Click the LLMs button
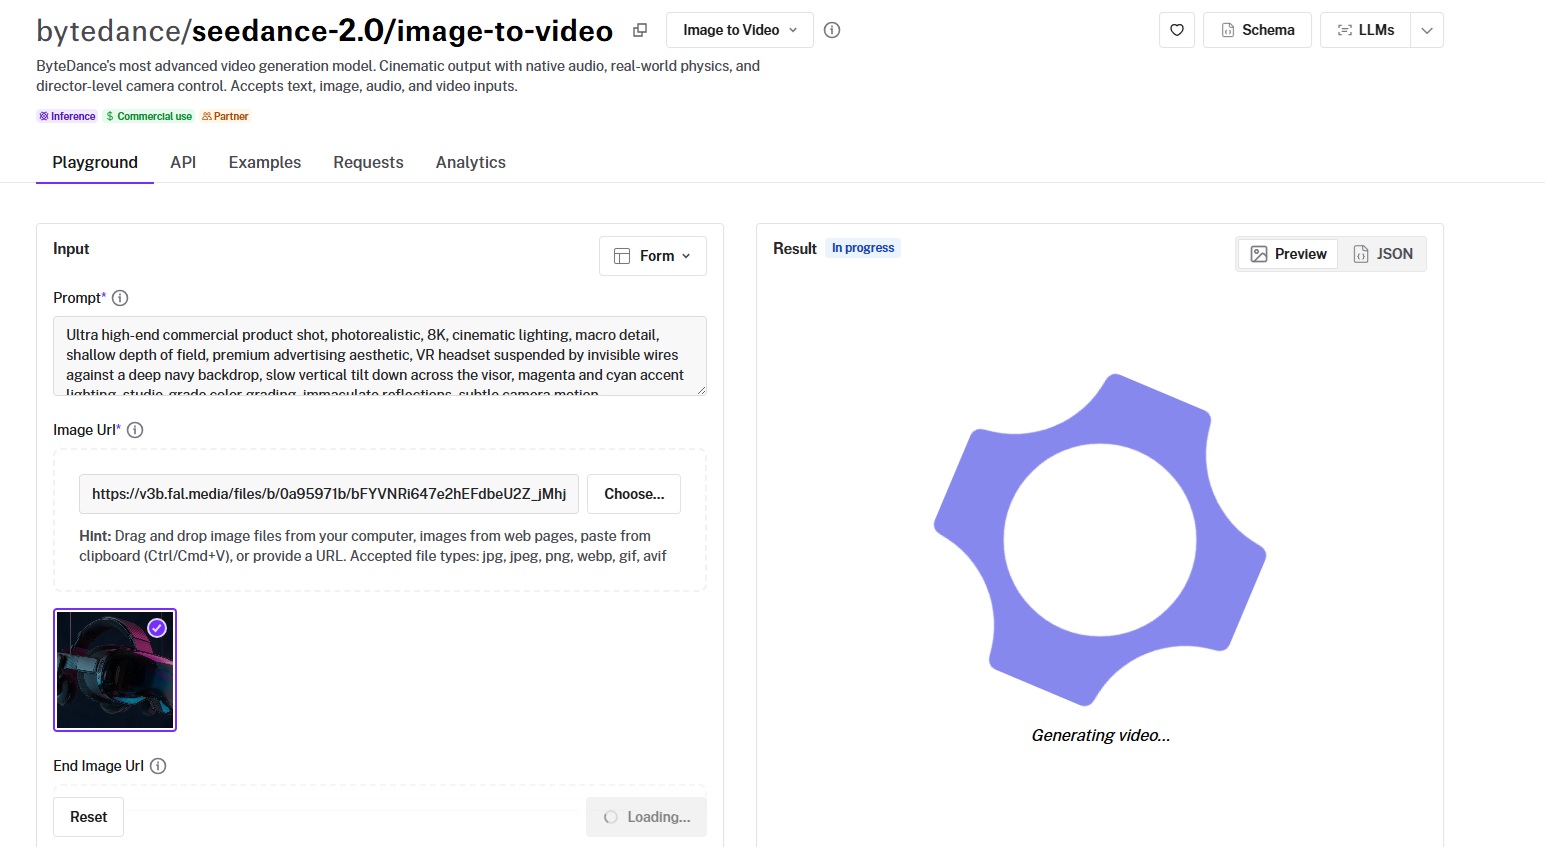The image size is (1545, 847). click(1365, 30)
